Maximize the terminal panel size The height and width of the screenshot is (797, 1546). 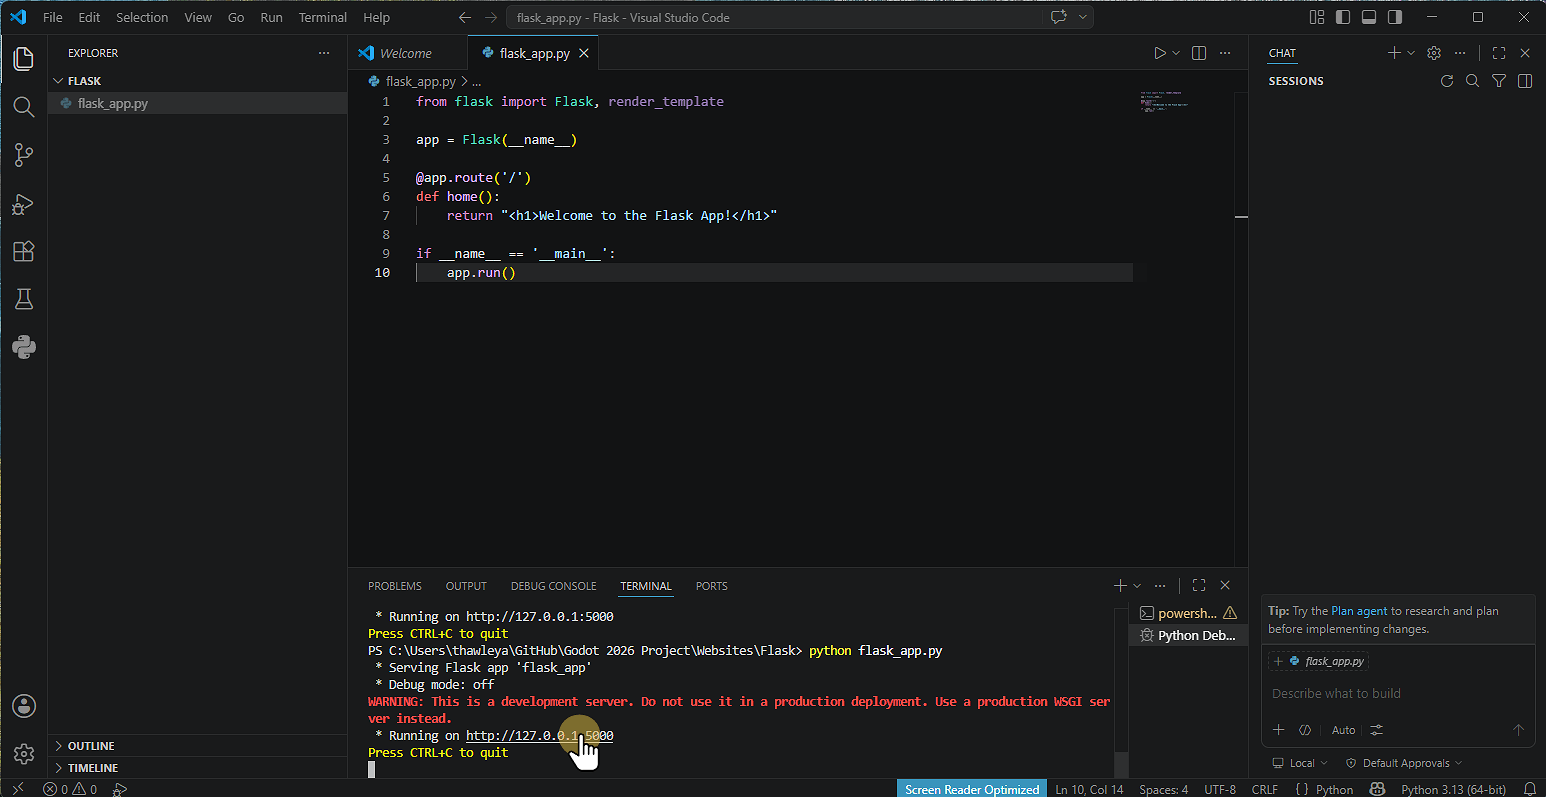1199,586
